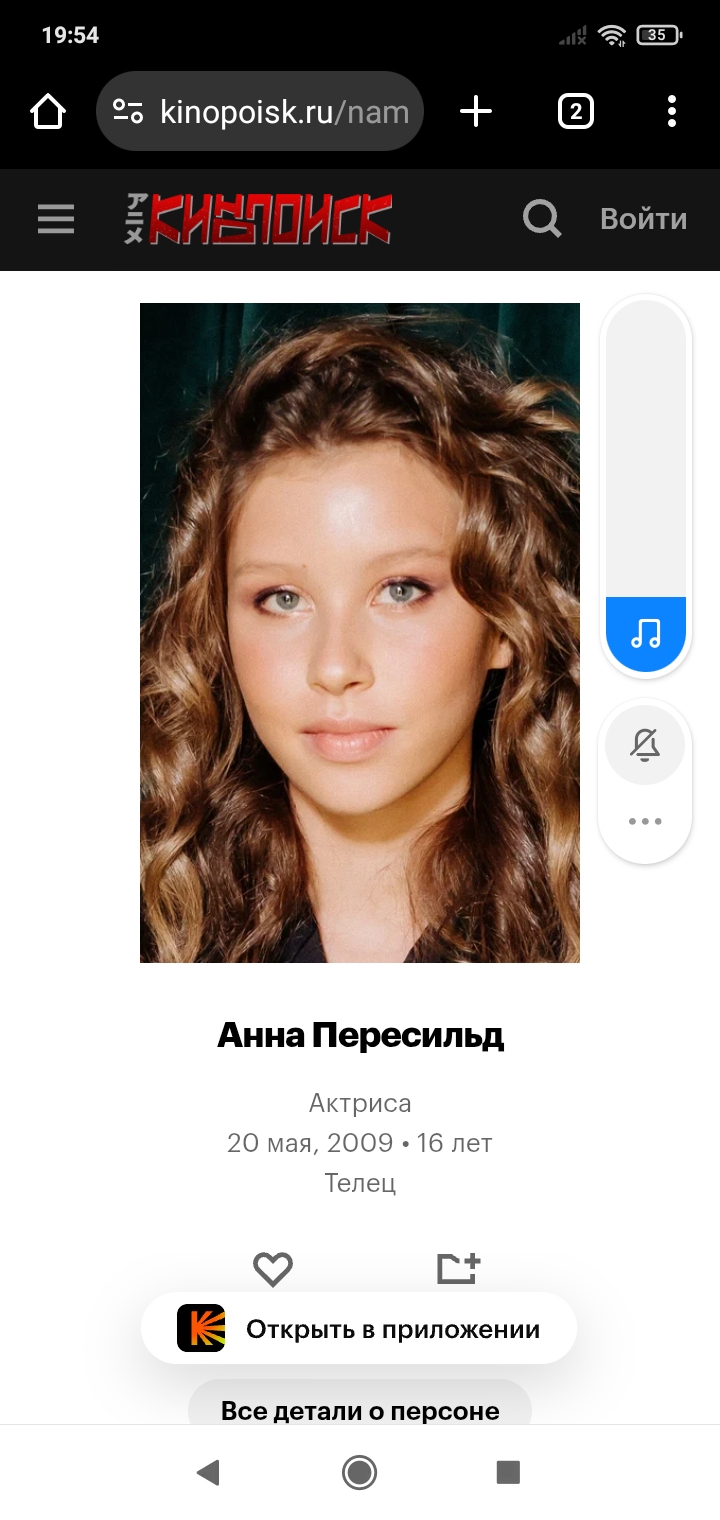720x1520 pixels.
Task: Open the actress portrait photo
Action: pyautogui.click(x=360, y=633)
